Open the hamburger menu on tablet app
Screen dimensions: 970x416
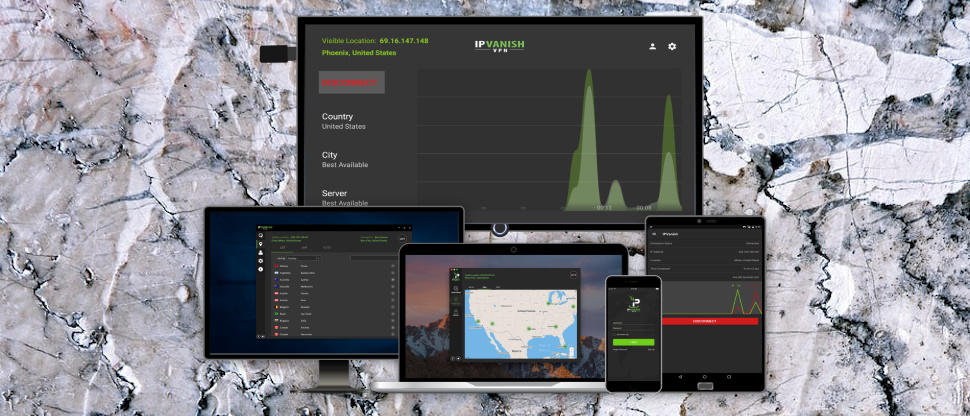click(x=655, y=234)
